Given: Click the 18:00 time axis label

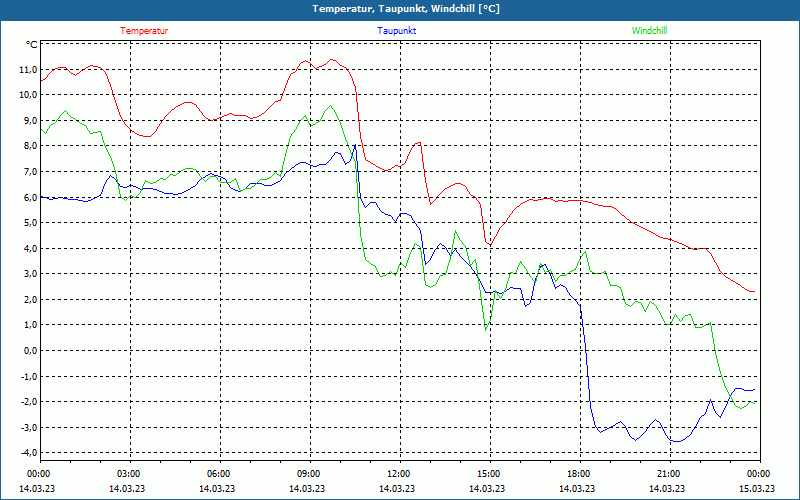Looking at the screenshot, I should click(578, 474).
